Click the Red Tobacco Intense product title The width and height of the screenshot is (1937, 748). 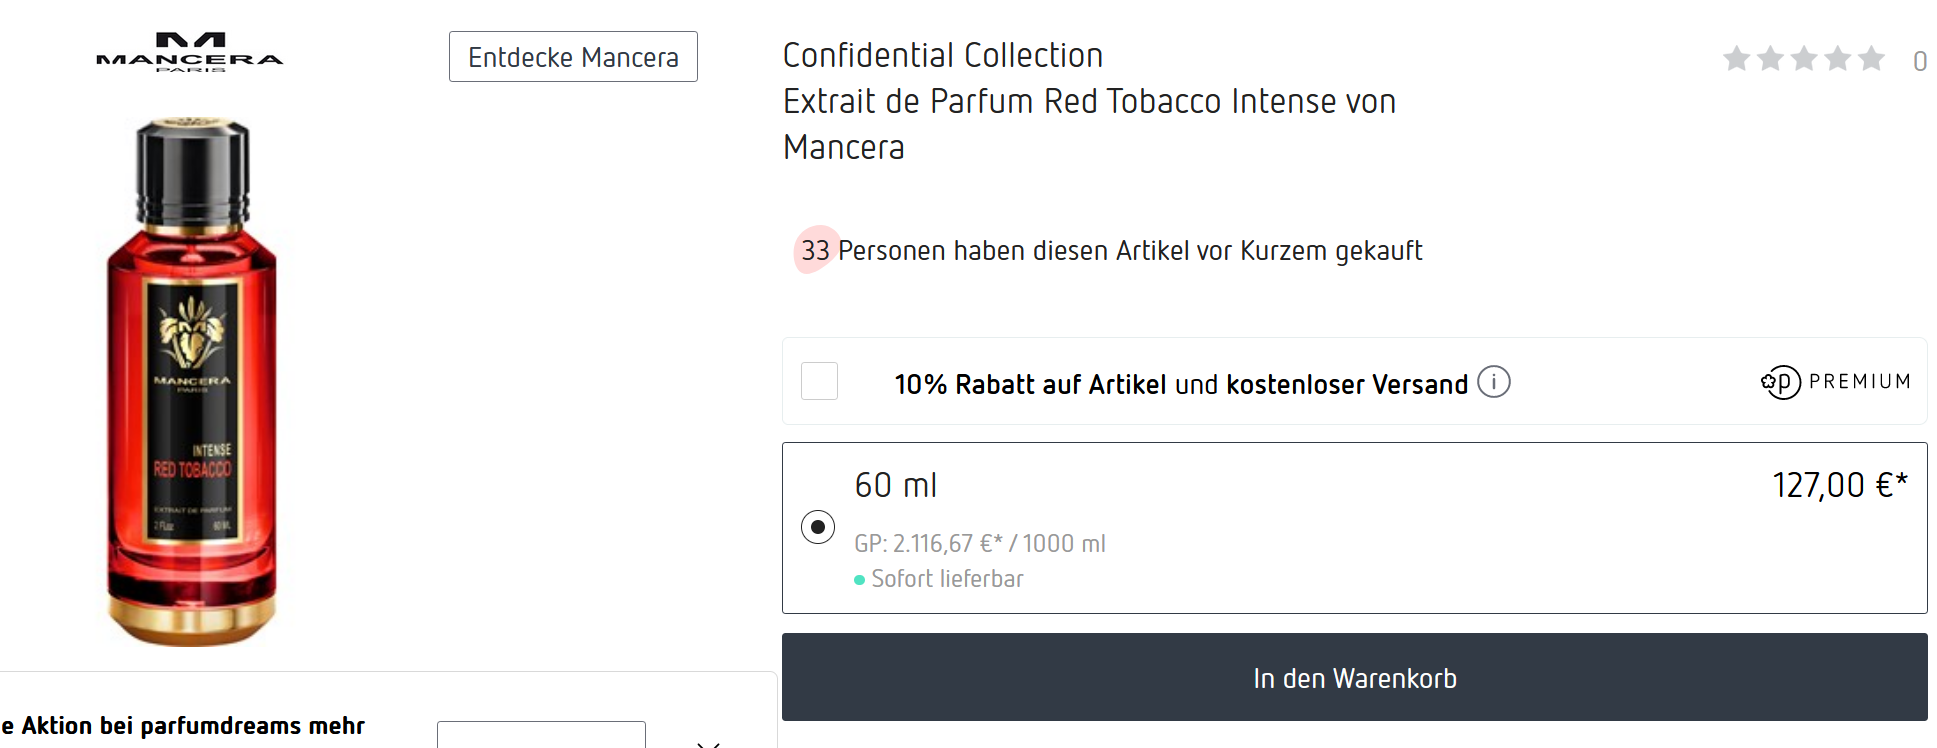pos(1089,101)
